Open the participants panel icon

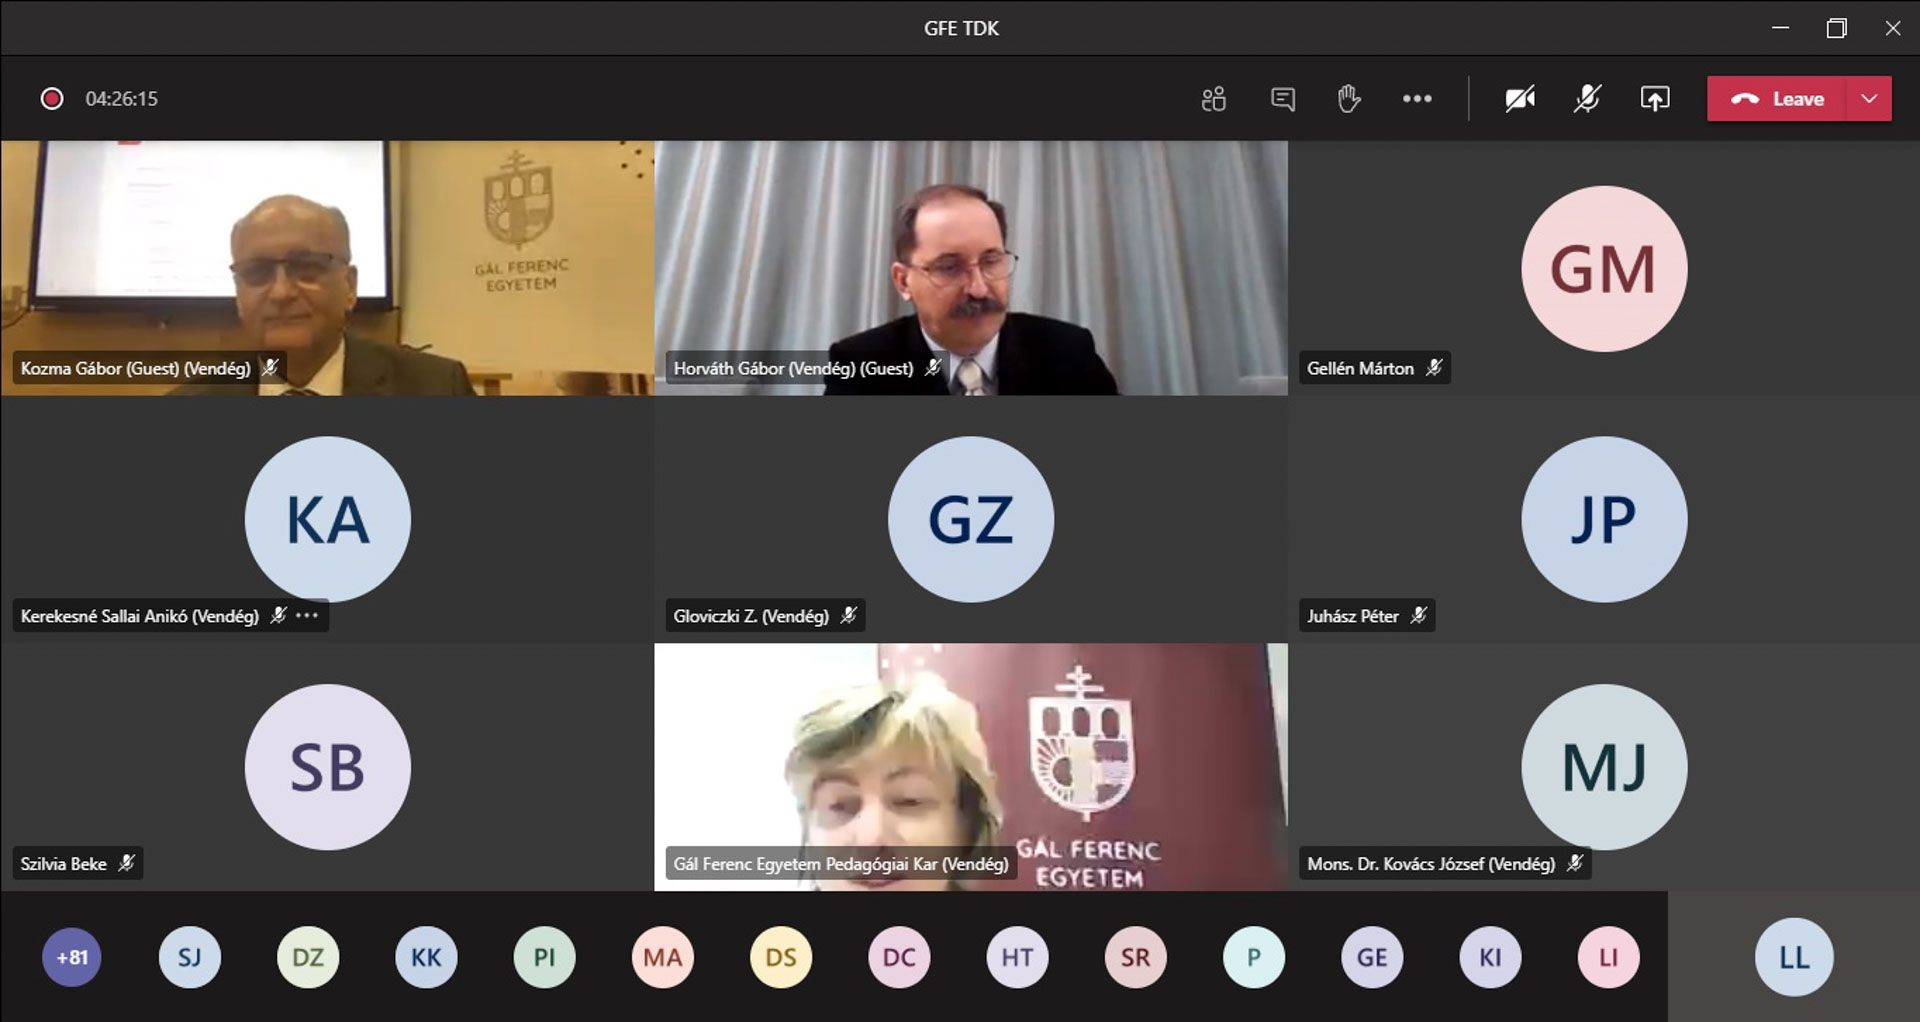1213,99
